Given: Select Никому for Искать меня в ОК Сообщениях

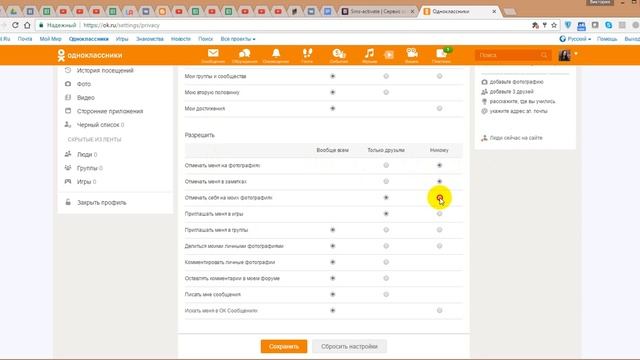Looking at the screenshot, I should (439, 311).
